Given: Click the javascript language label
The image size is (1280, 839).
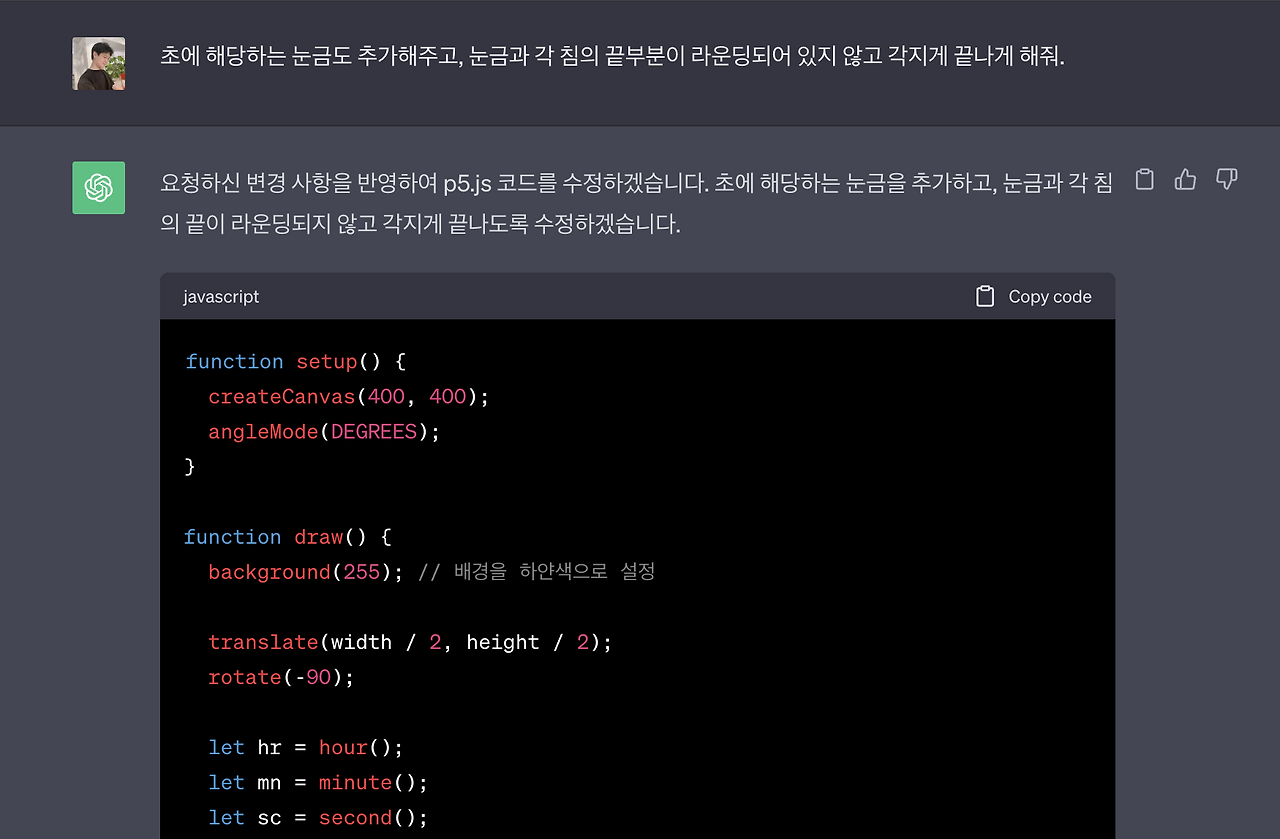Looking at the screenshot, I should click(x=220, y=296).
